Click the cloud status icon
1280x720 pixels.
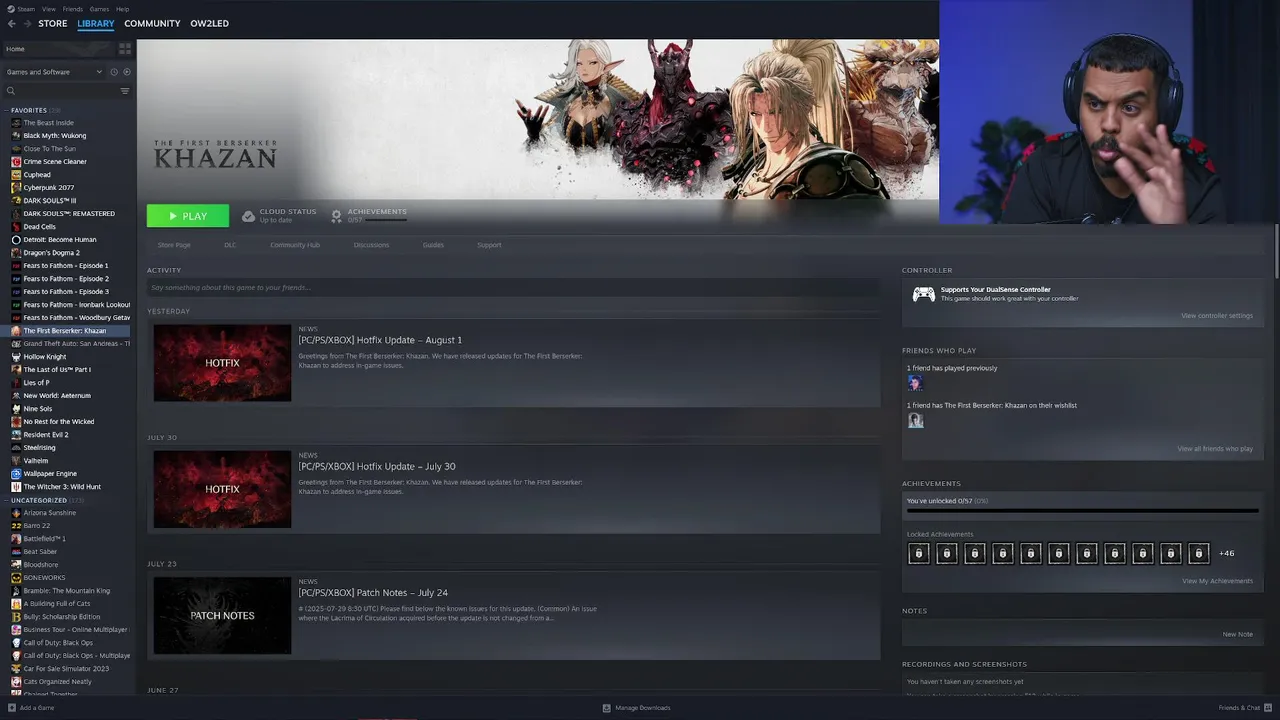coord(248,215)
